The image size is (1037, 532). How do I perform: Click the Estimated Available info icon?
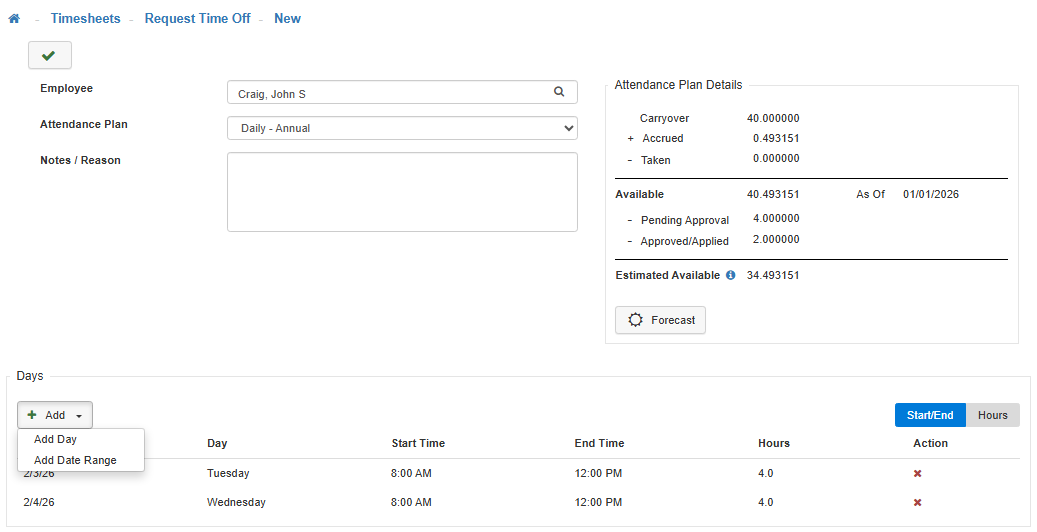(730, 275)
